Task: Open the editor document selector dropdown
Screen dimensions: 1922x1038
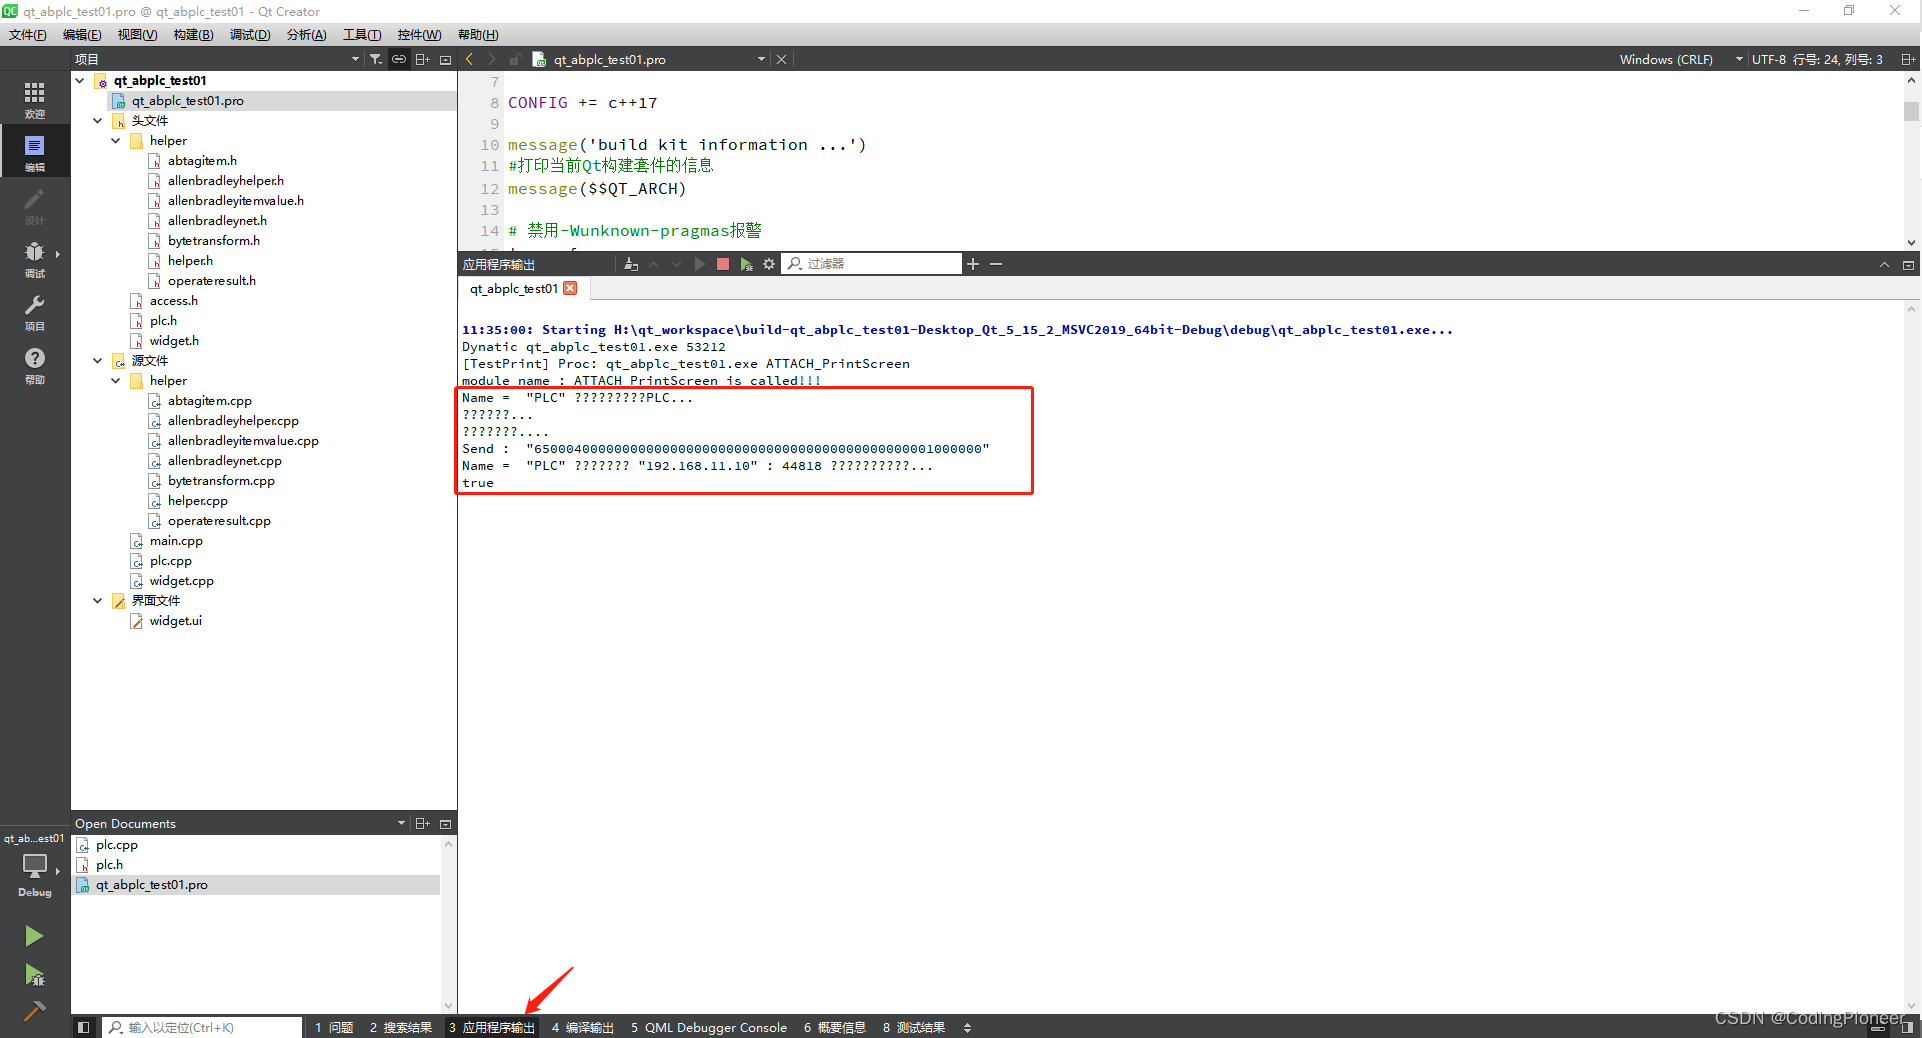Action: tap(761, 59)
